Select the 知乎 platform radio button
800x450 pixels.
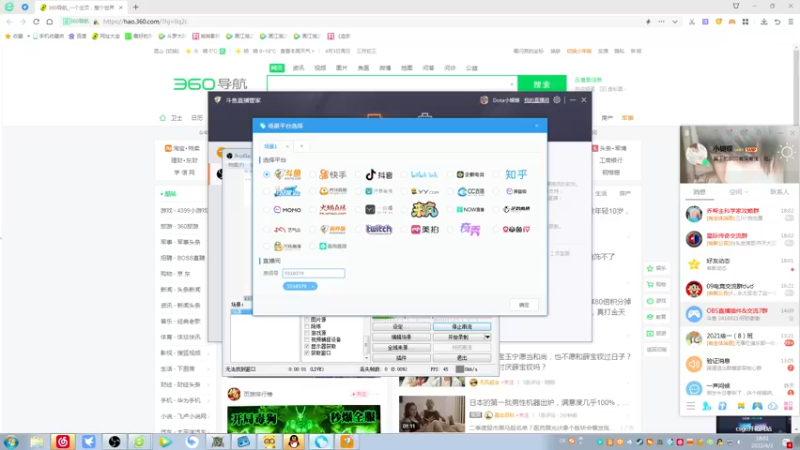[496, 174]
